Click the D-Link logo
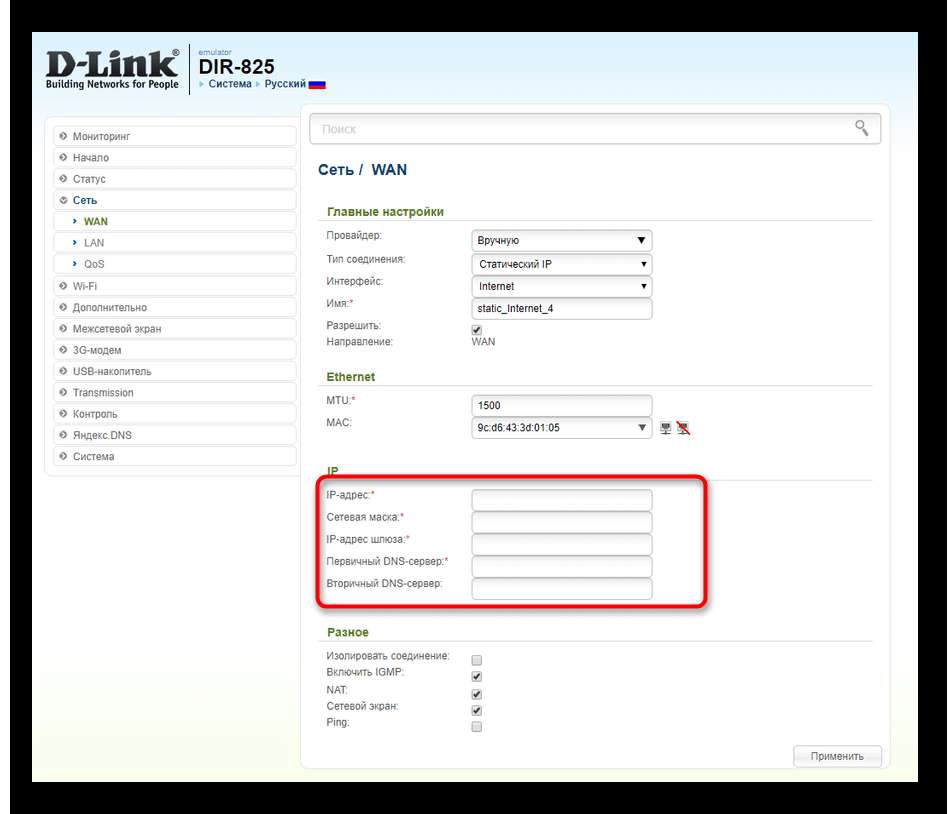950x814 pixels. (113, 69)
